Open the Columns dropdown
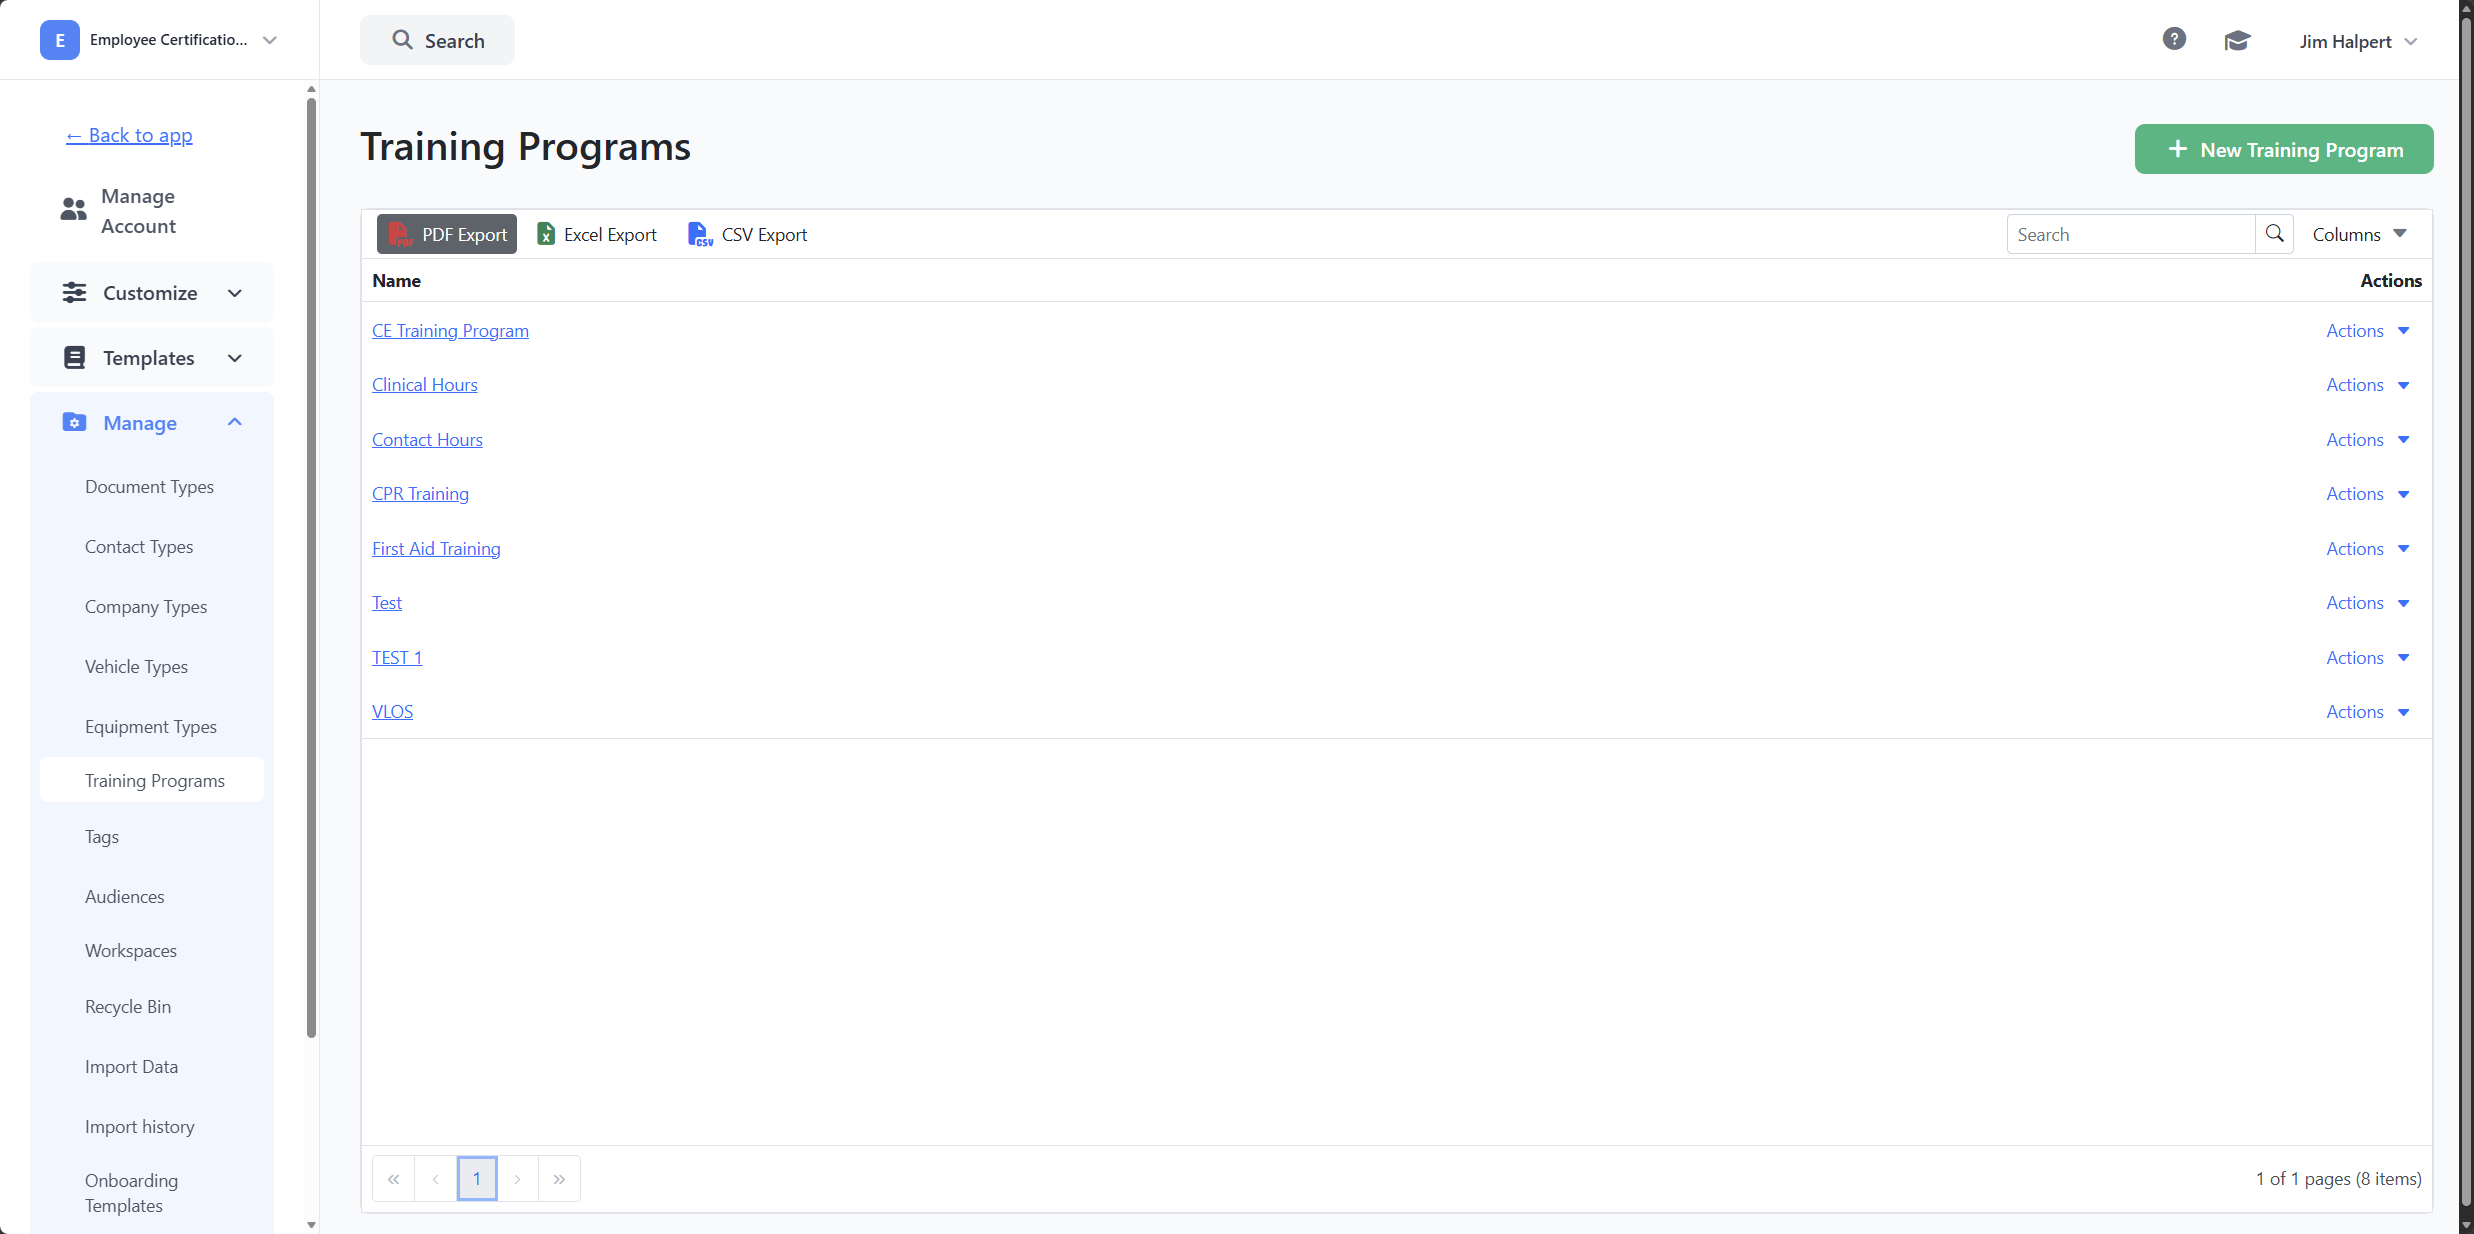2474x1234 pixels. (2360, 234)
